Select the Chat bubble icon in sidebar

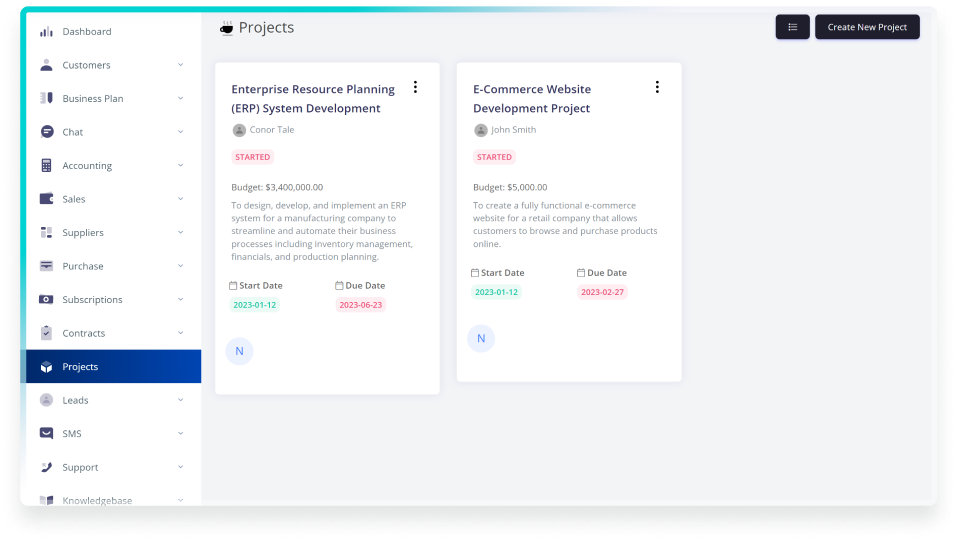46,132
